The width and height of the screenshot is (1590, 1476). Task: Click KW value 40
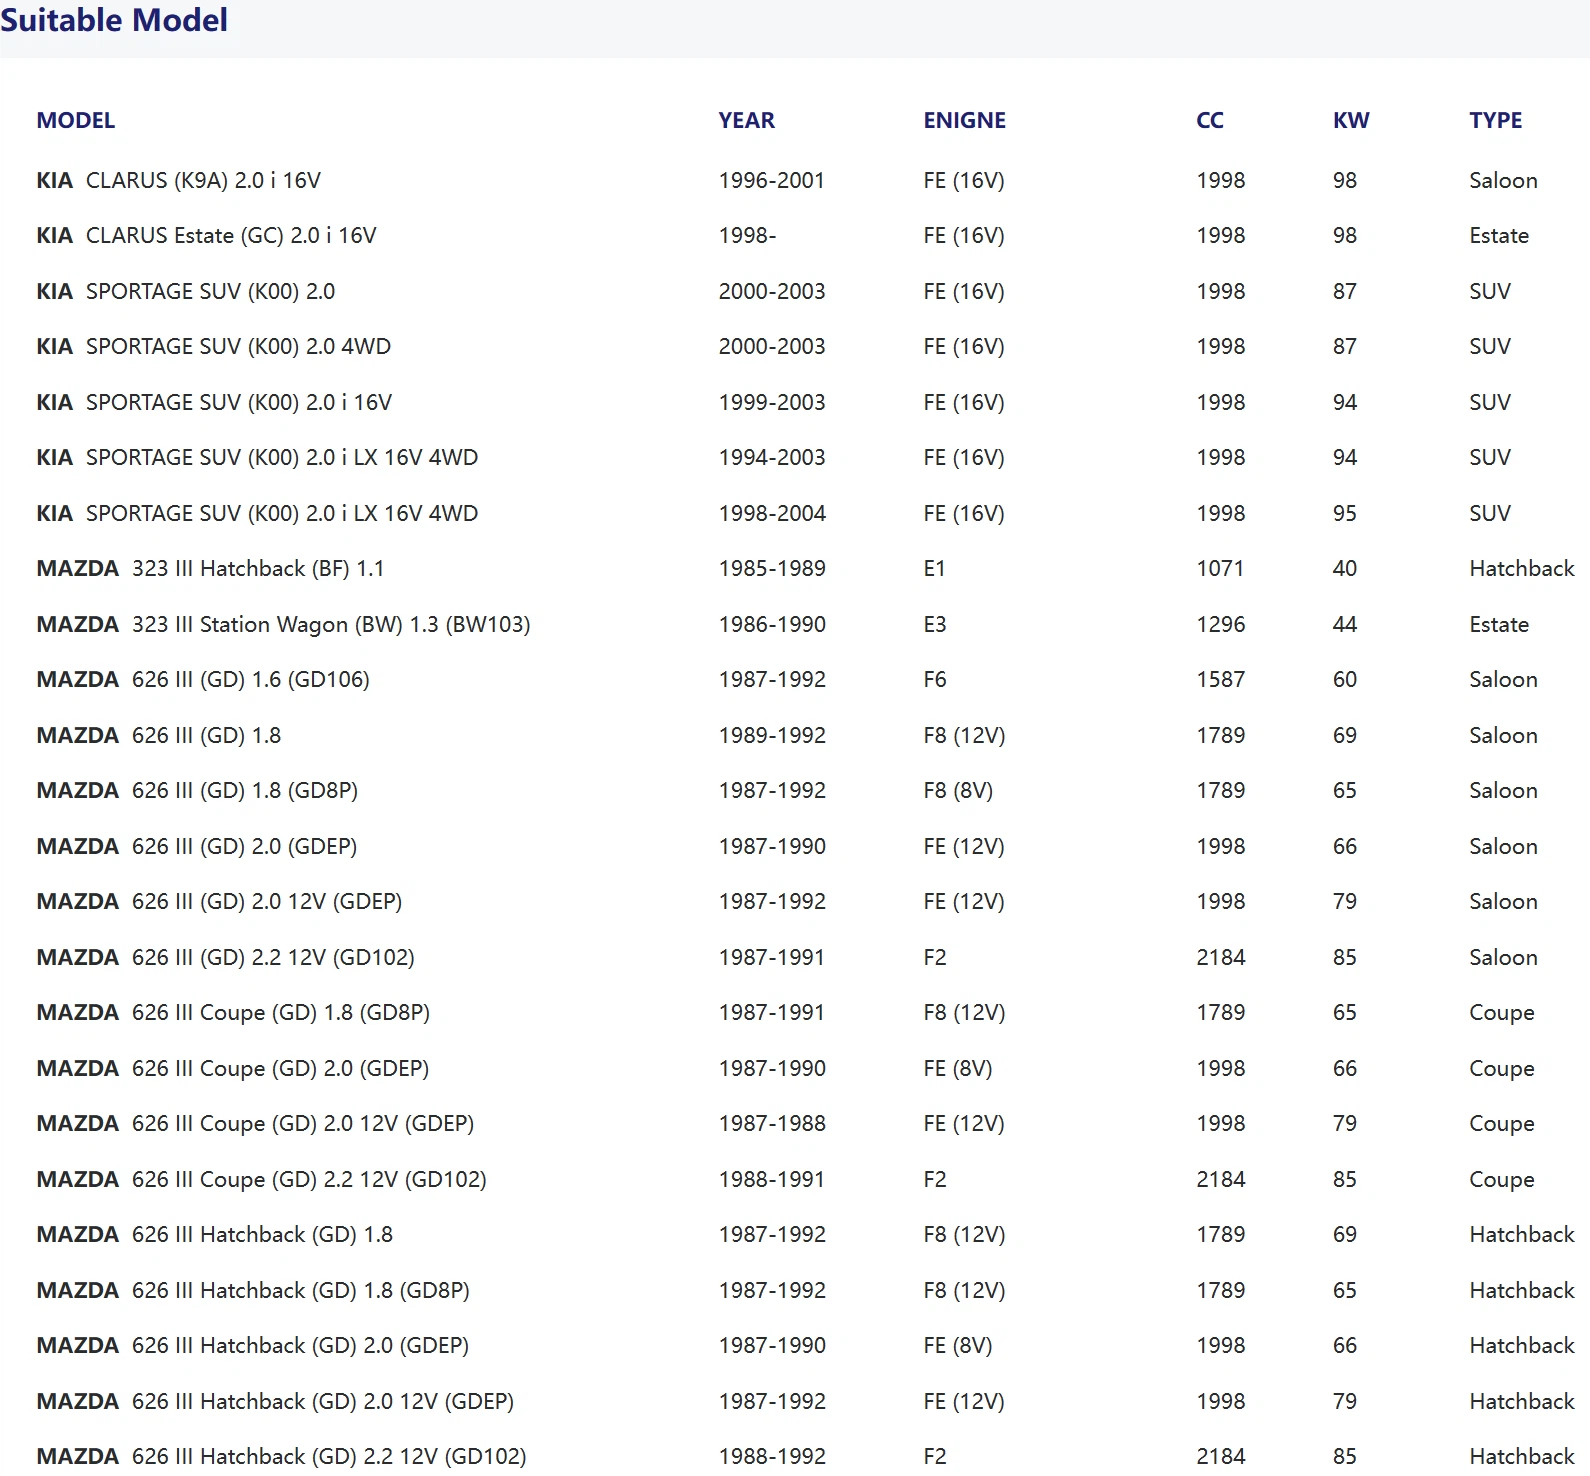1345,568
